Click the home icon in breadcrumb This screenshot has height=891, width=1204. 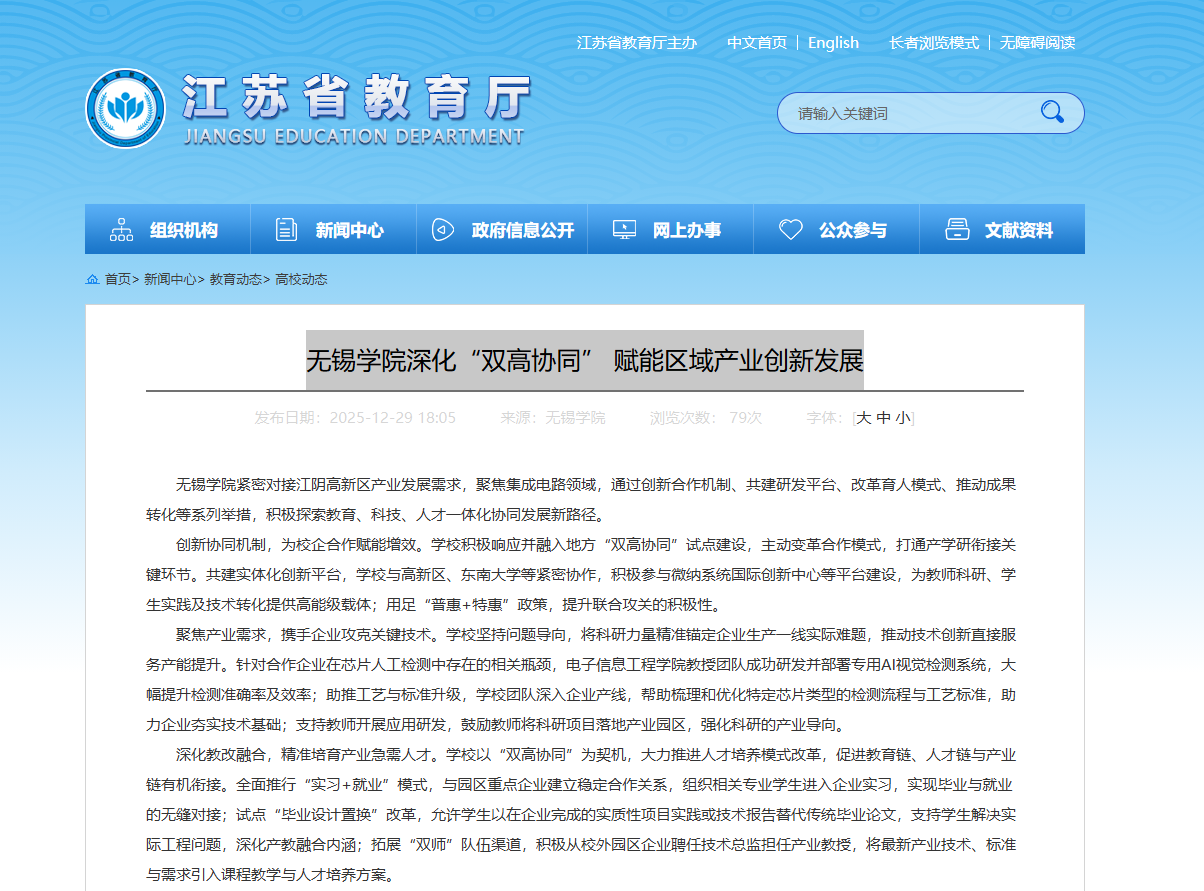click(x=93, y=280)
